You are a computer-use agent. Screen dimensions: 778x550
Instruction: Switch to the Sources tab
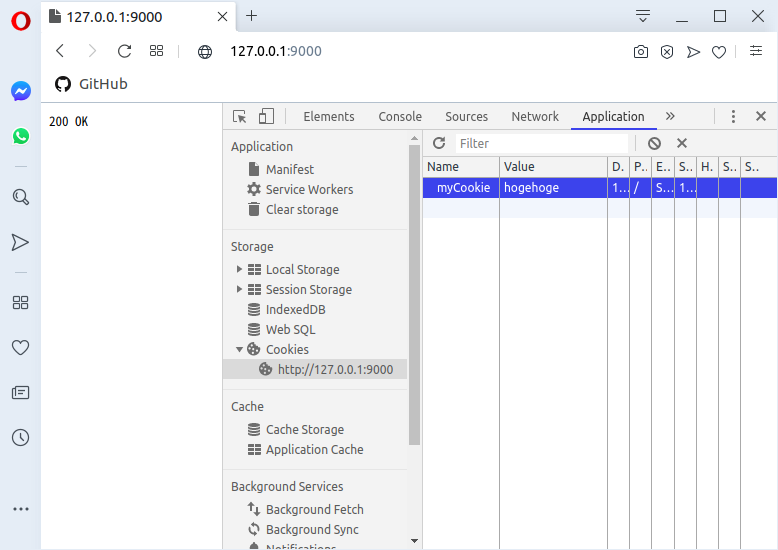tap(466, 117)
